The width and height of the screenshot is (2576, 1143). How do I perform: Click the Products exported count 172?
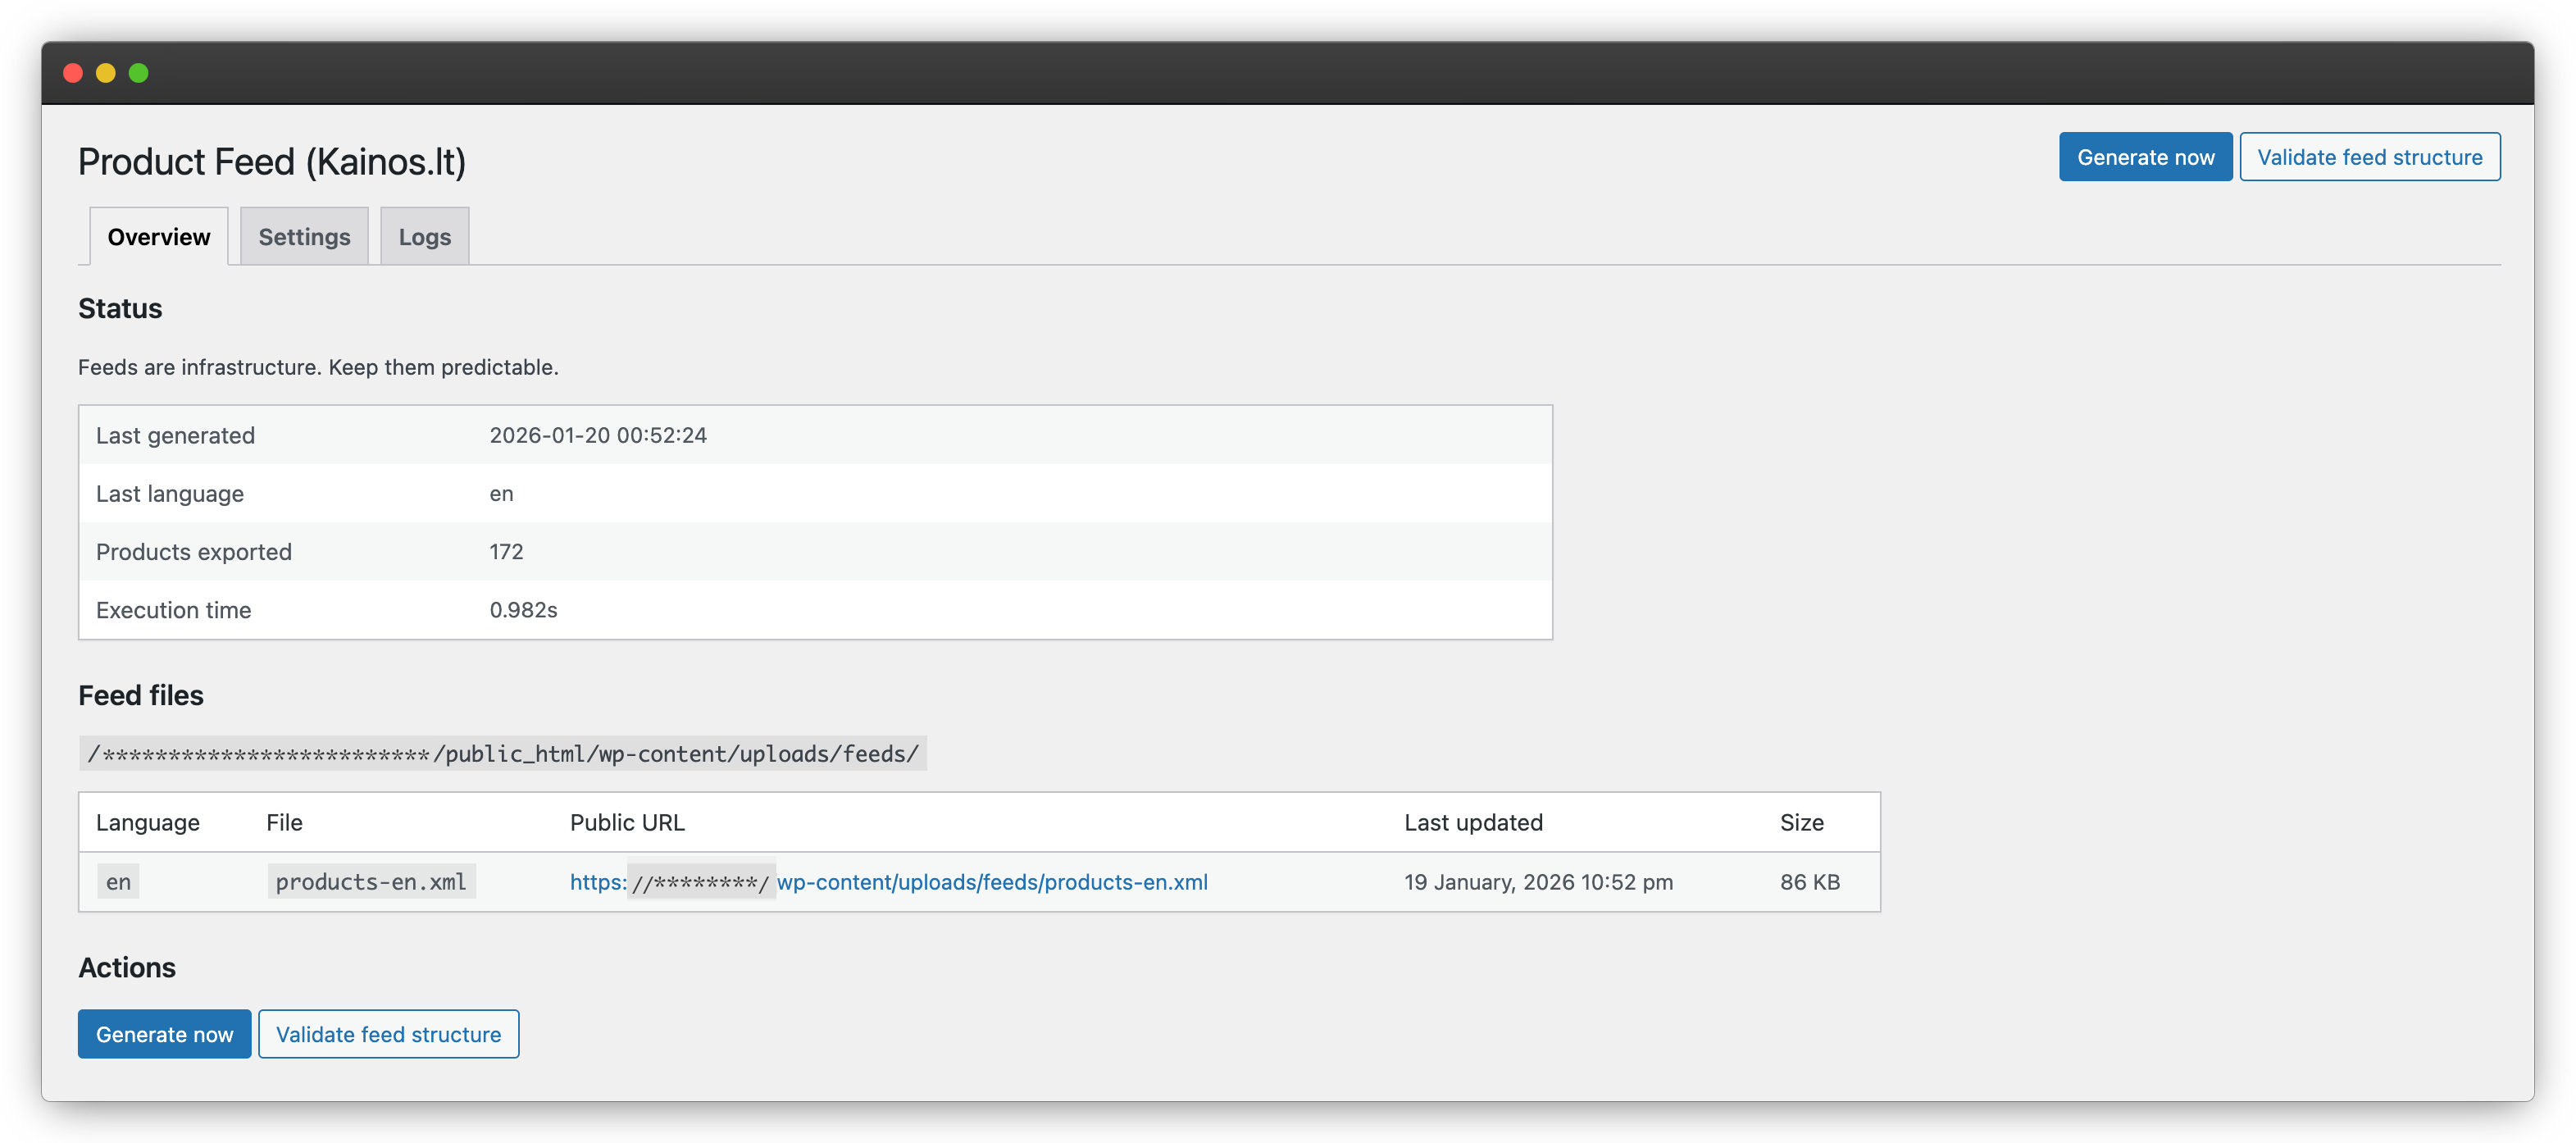point(506,551)
